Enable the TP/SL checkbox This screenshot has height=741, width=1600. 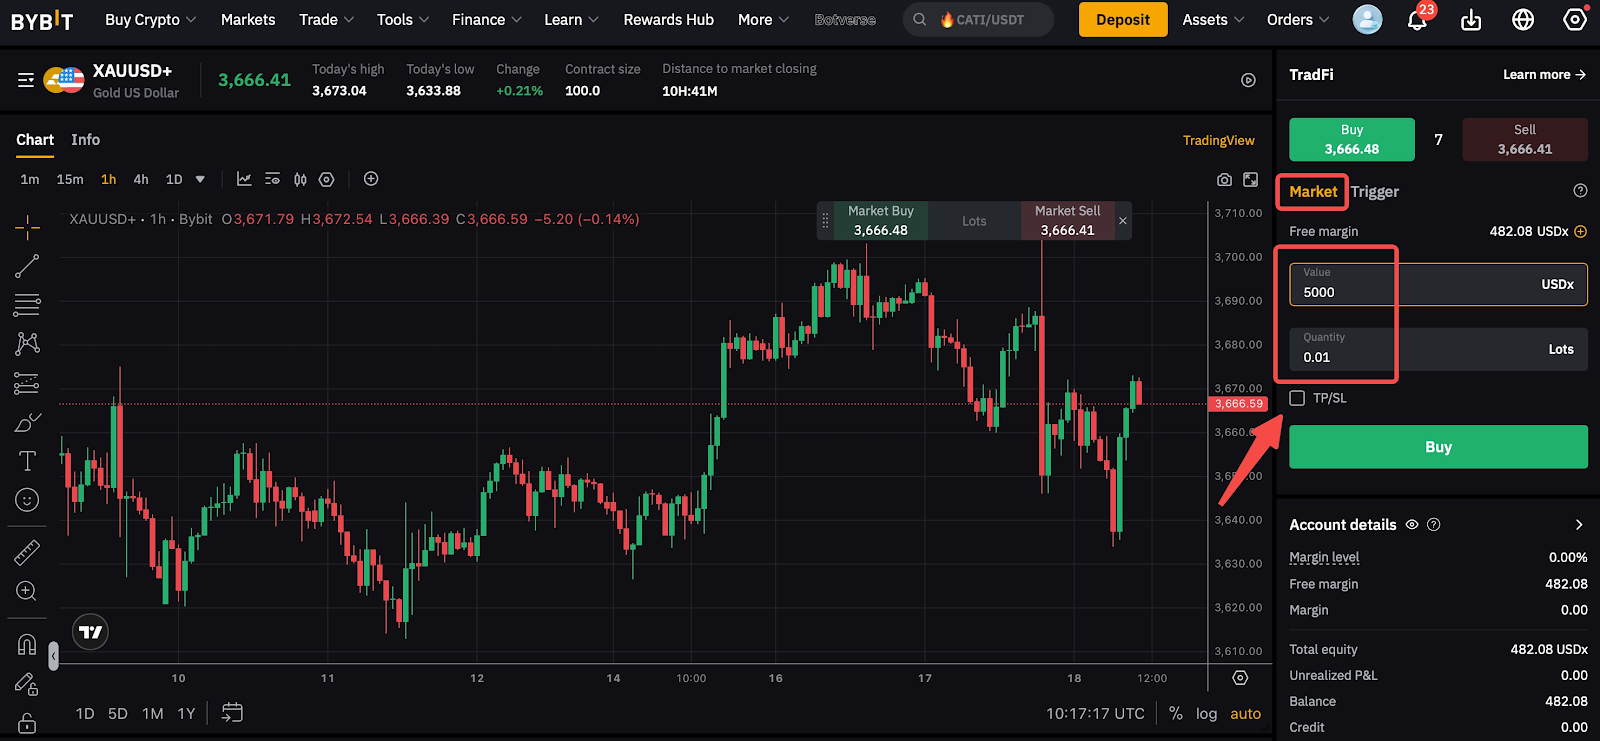pos(1297,398)
